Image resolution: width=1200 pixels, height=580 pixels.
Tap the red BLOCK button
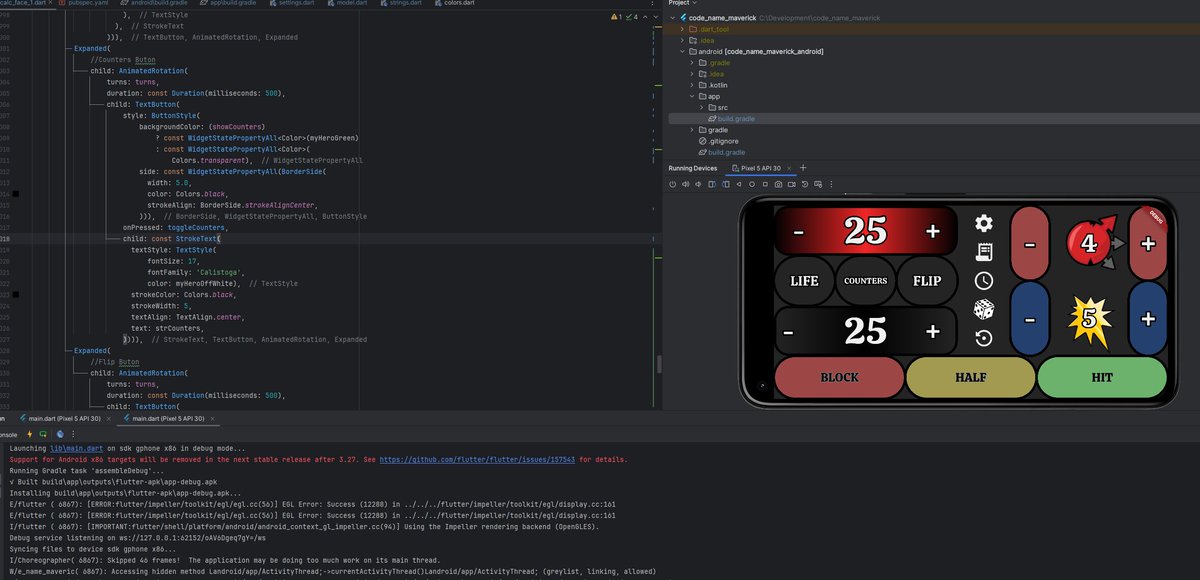pos(839,377)
